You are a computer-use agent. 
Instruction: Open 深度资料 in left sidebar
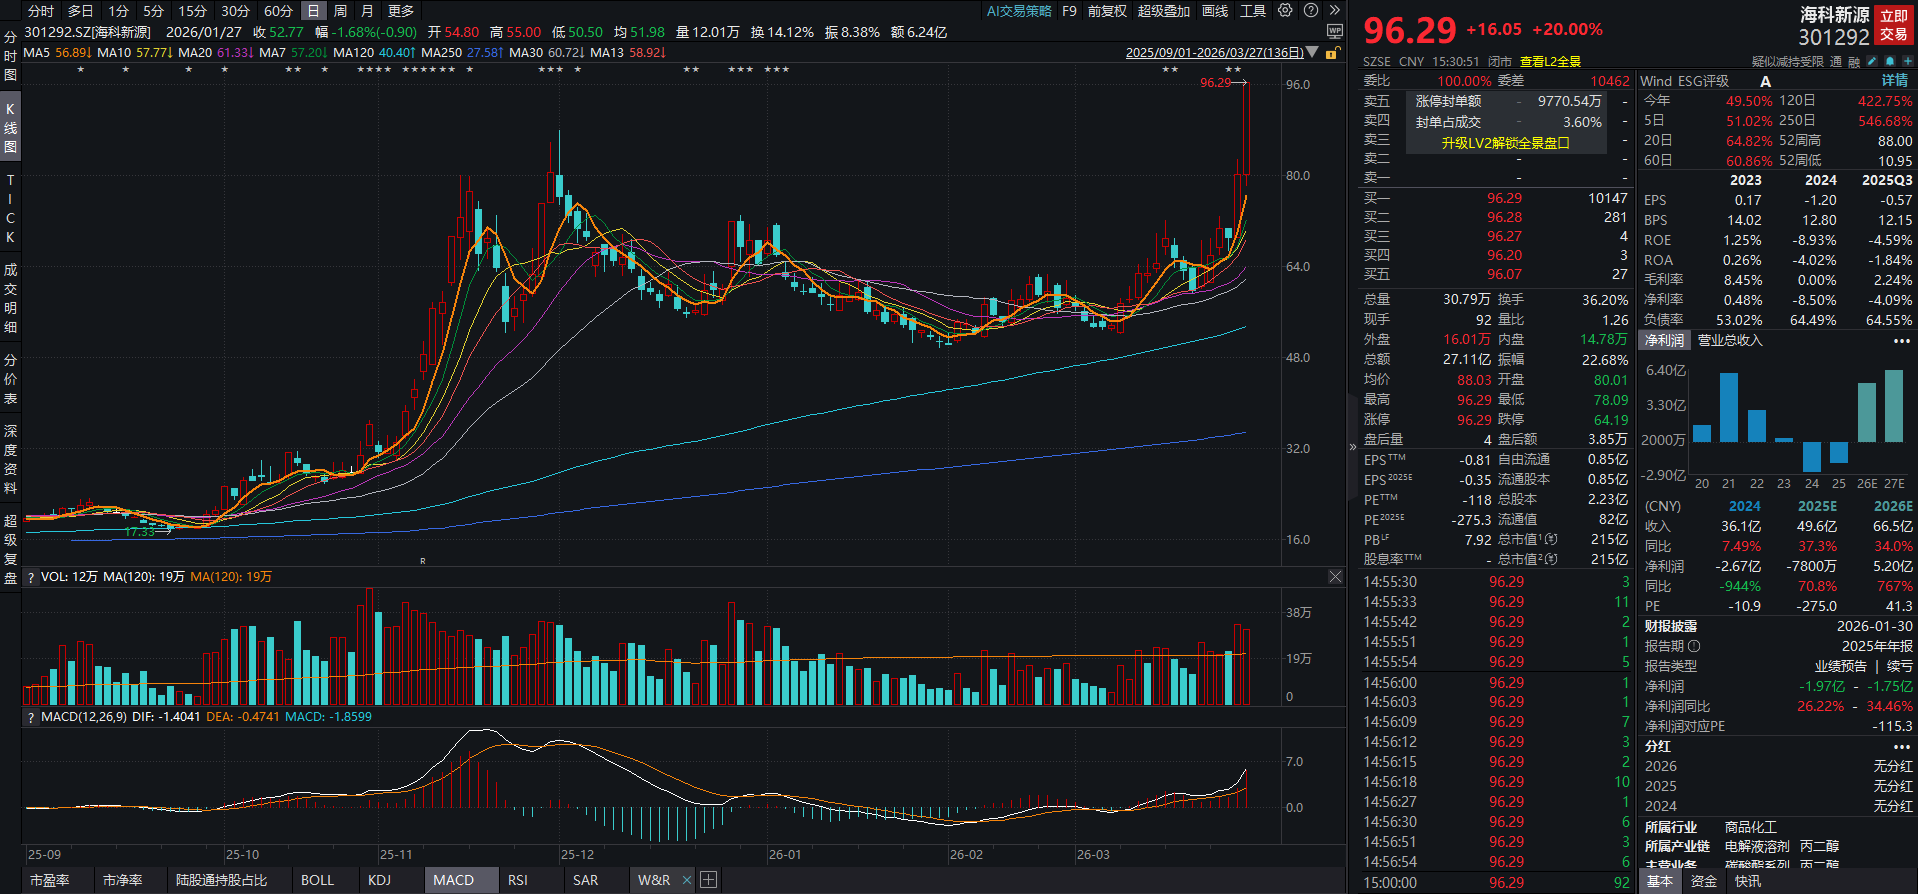[x=10, y=459]
